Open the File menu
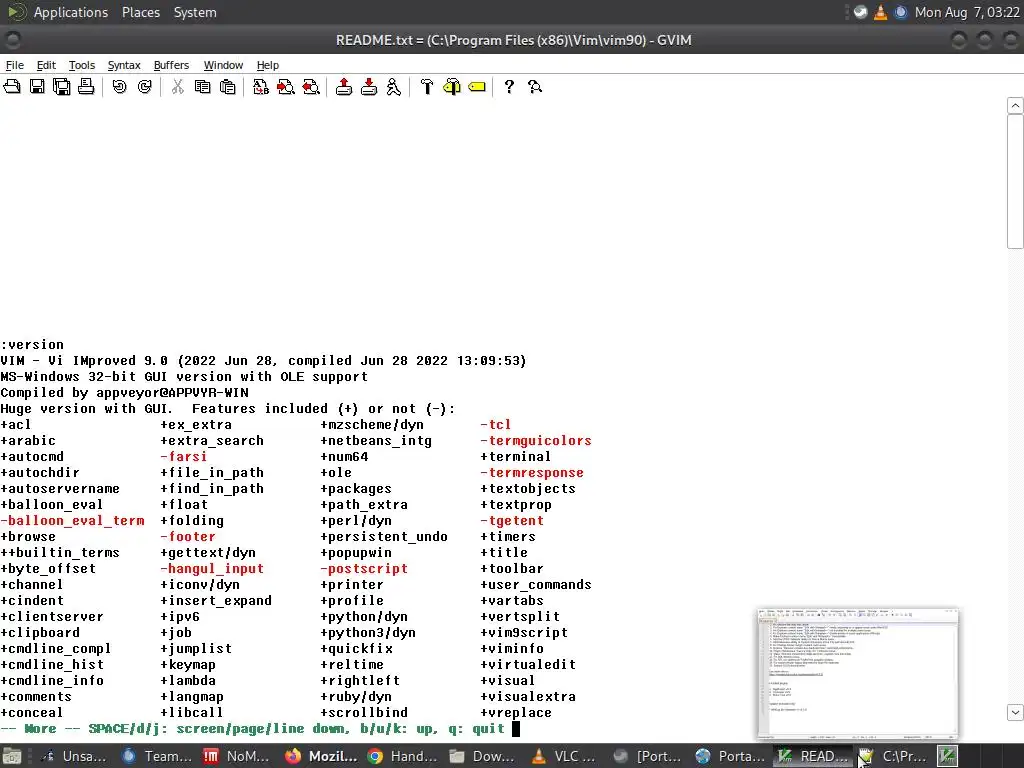The image size is (1024, 768). tap(14, 65)
